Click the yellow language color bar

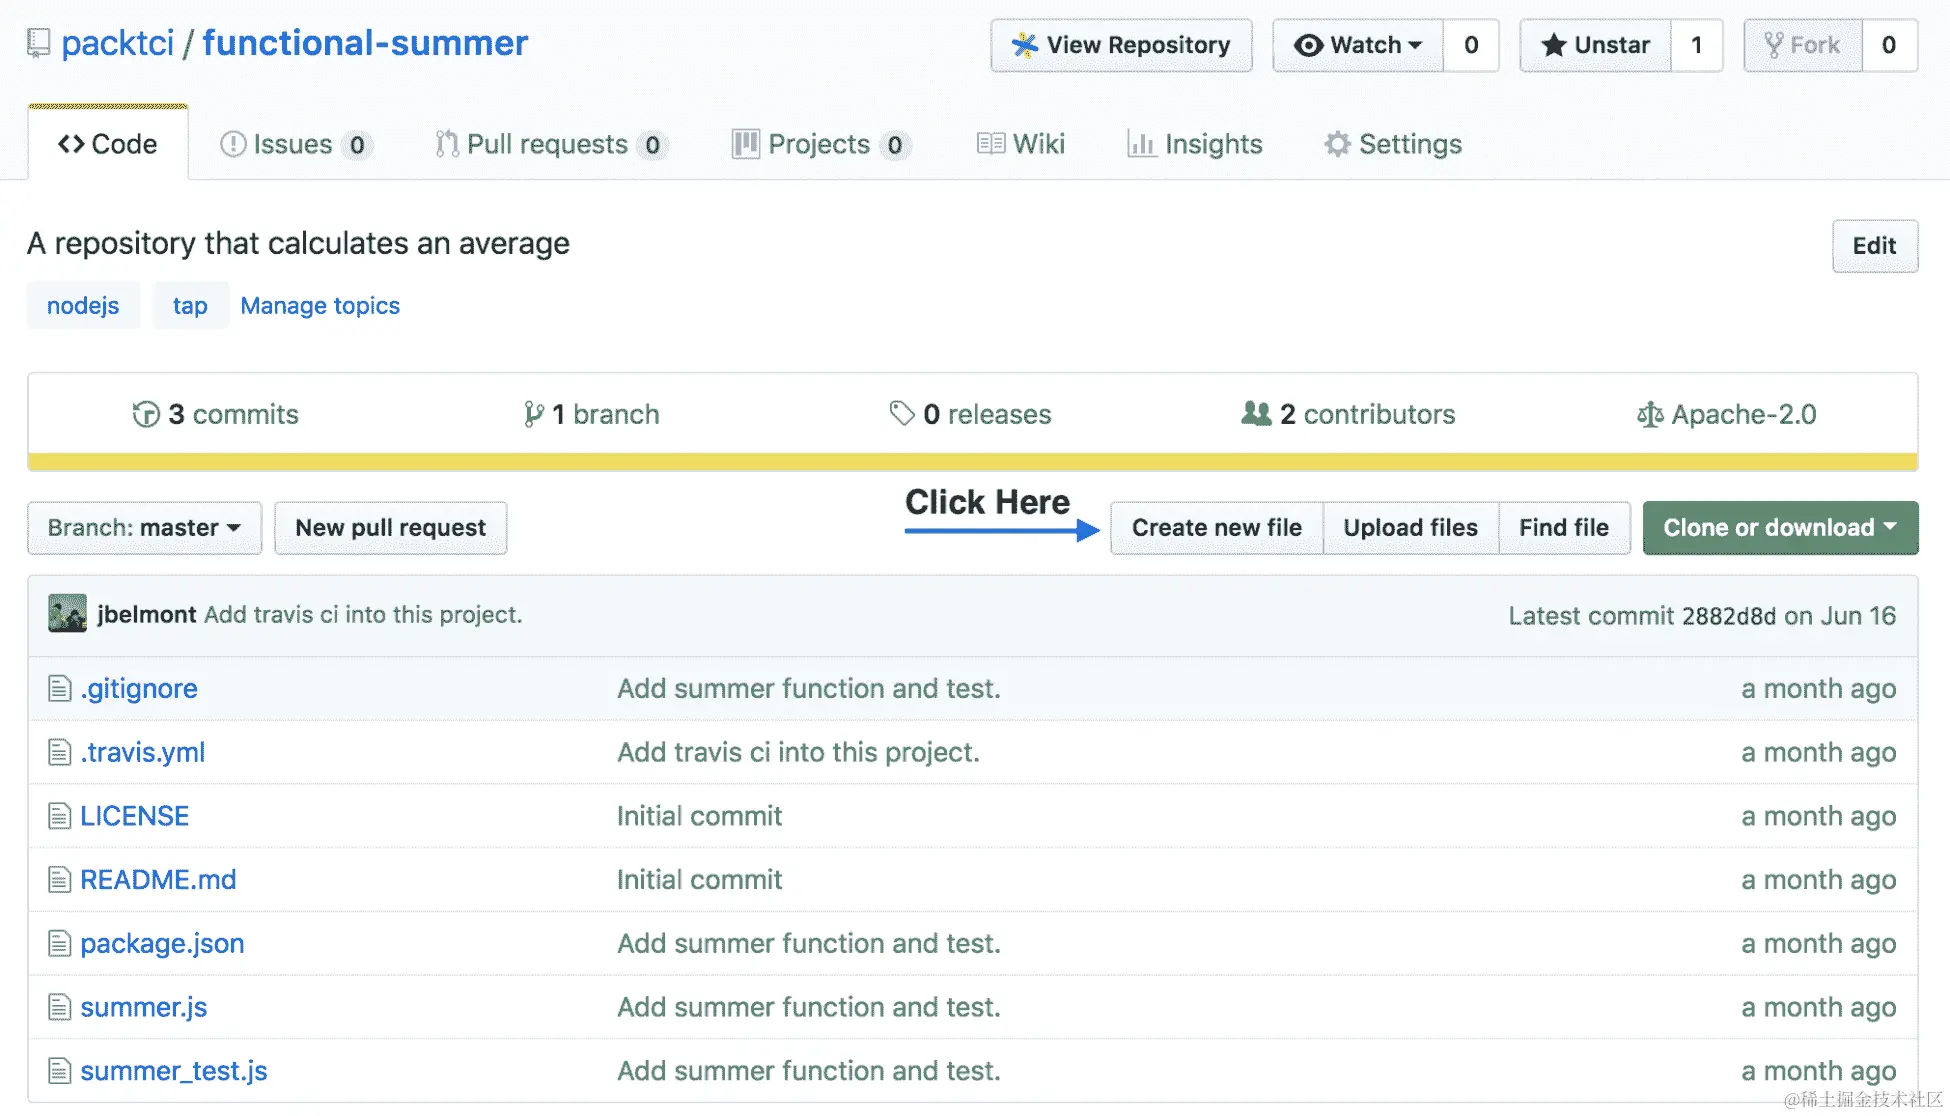point(972,462)
